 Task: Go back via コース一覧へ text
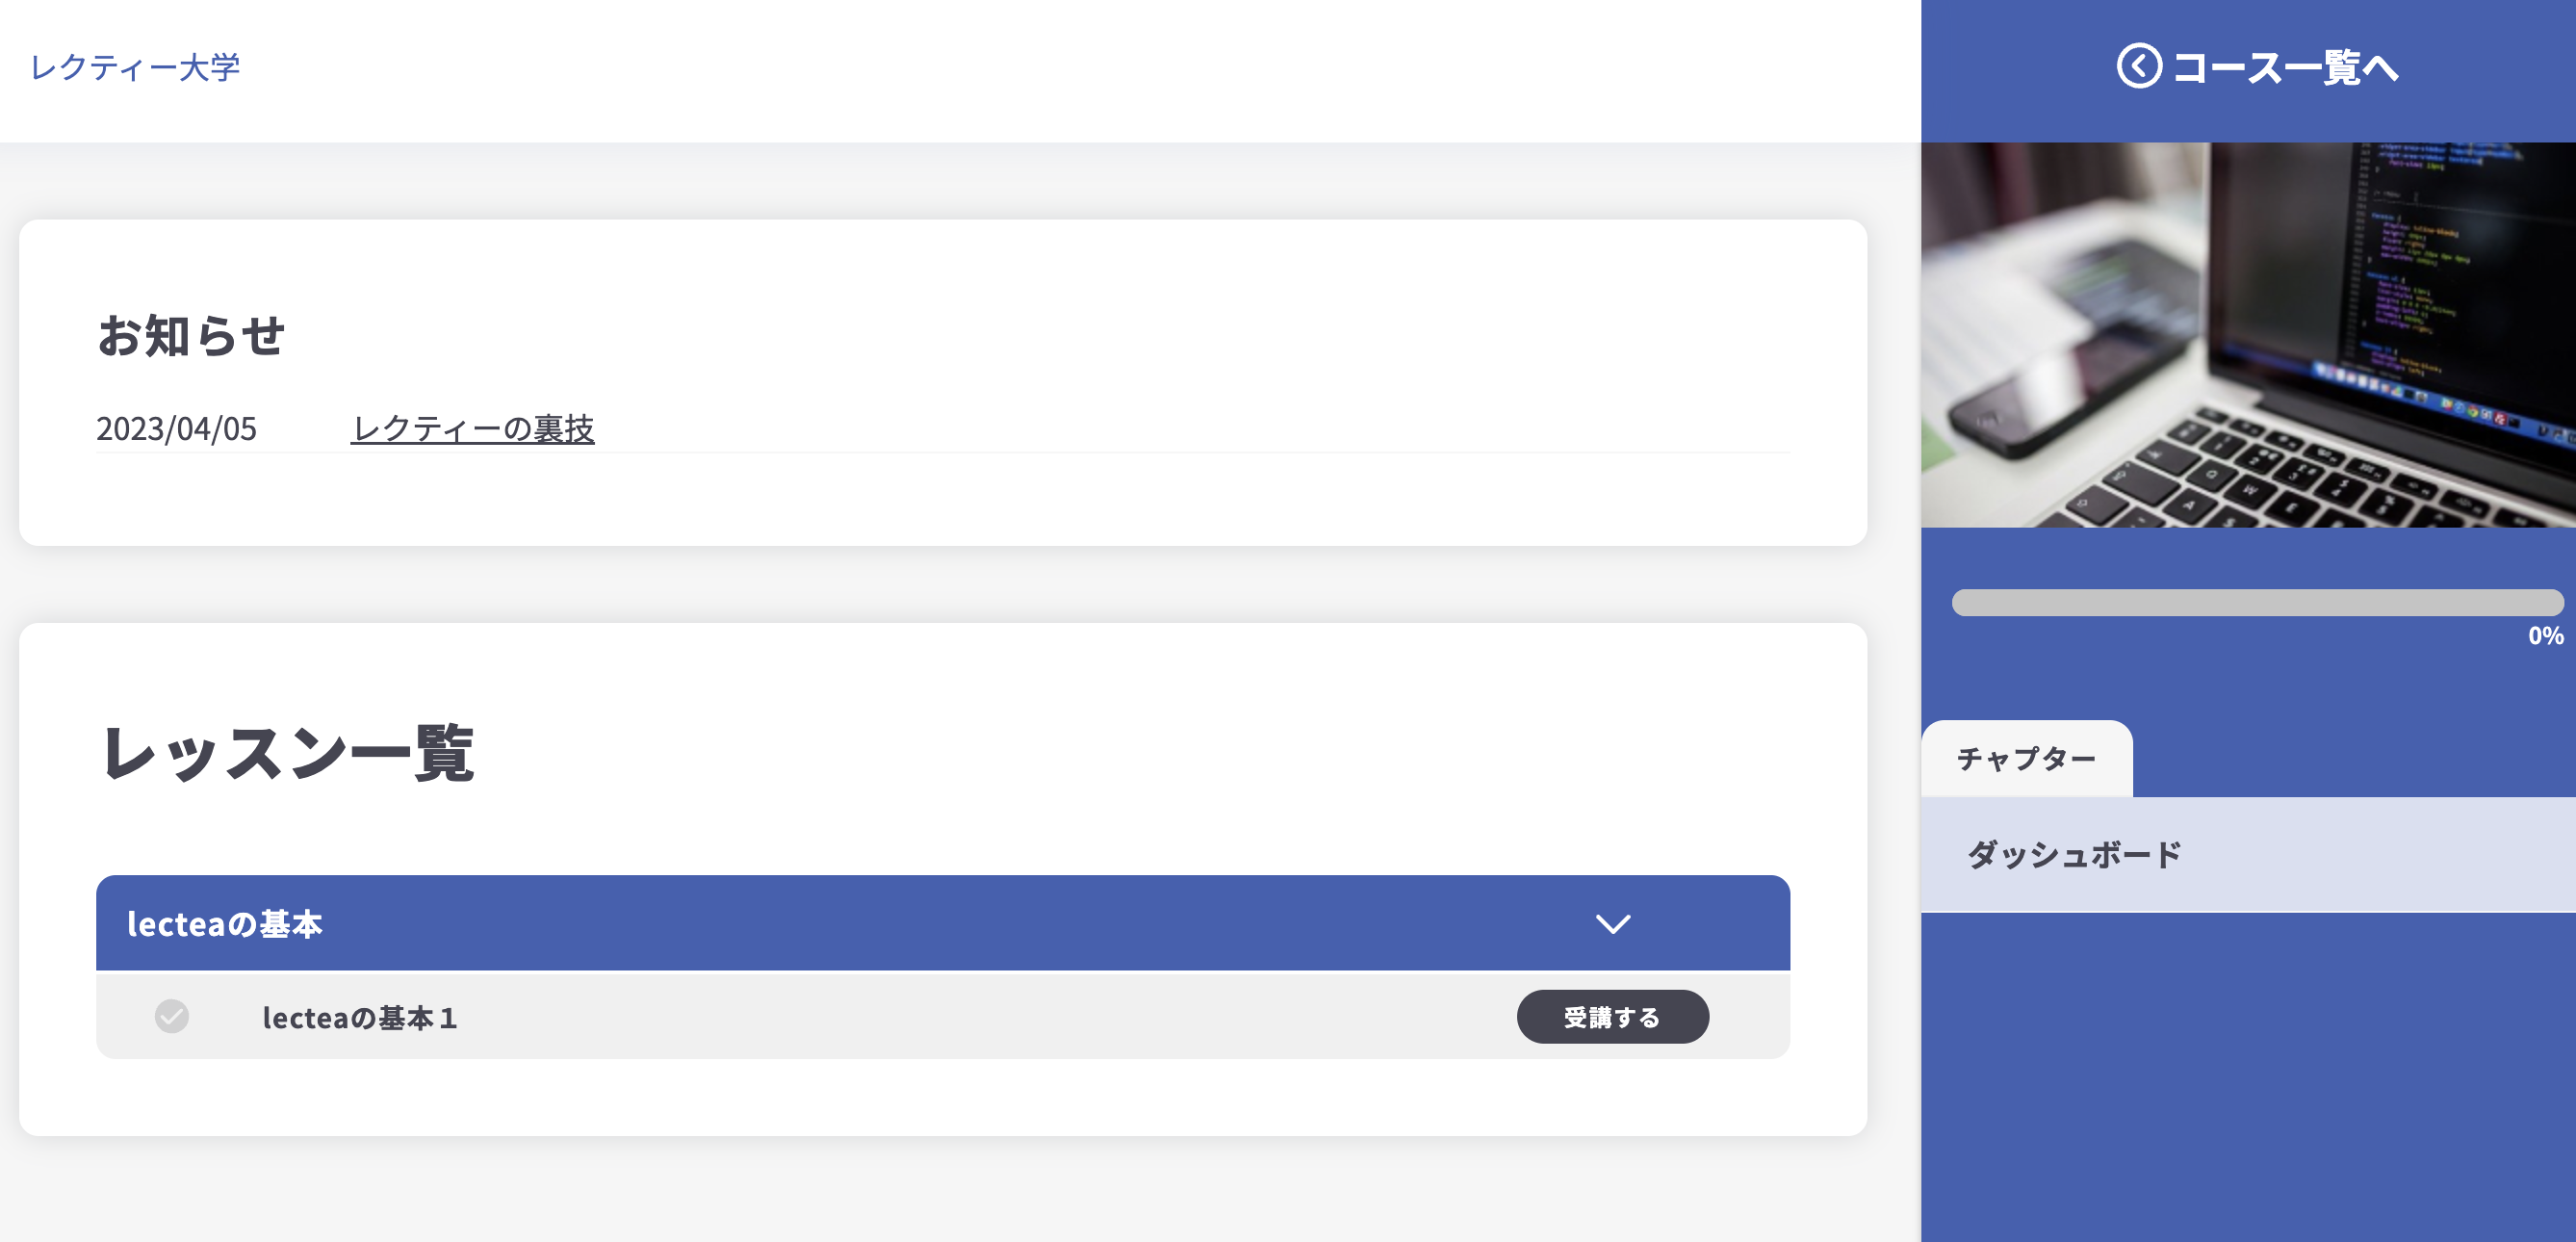[2286, 68]
